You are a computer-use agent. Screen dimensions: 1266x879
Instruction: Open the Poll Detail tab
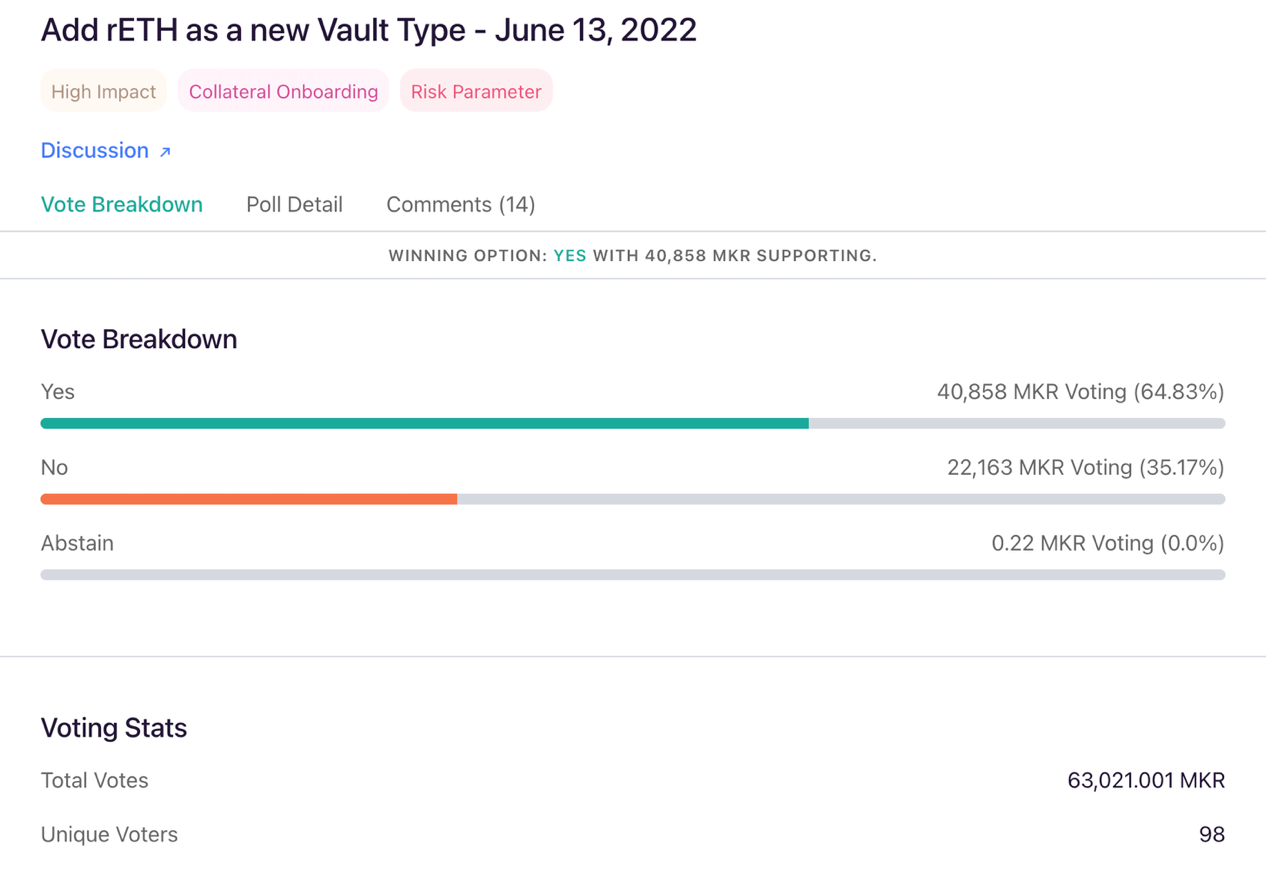[294, 205]
